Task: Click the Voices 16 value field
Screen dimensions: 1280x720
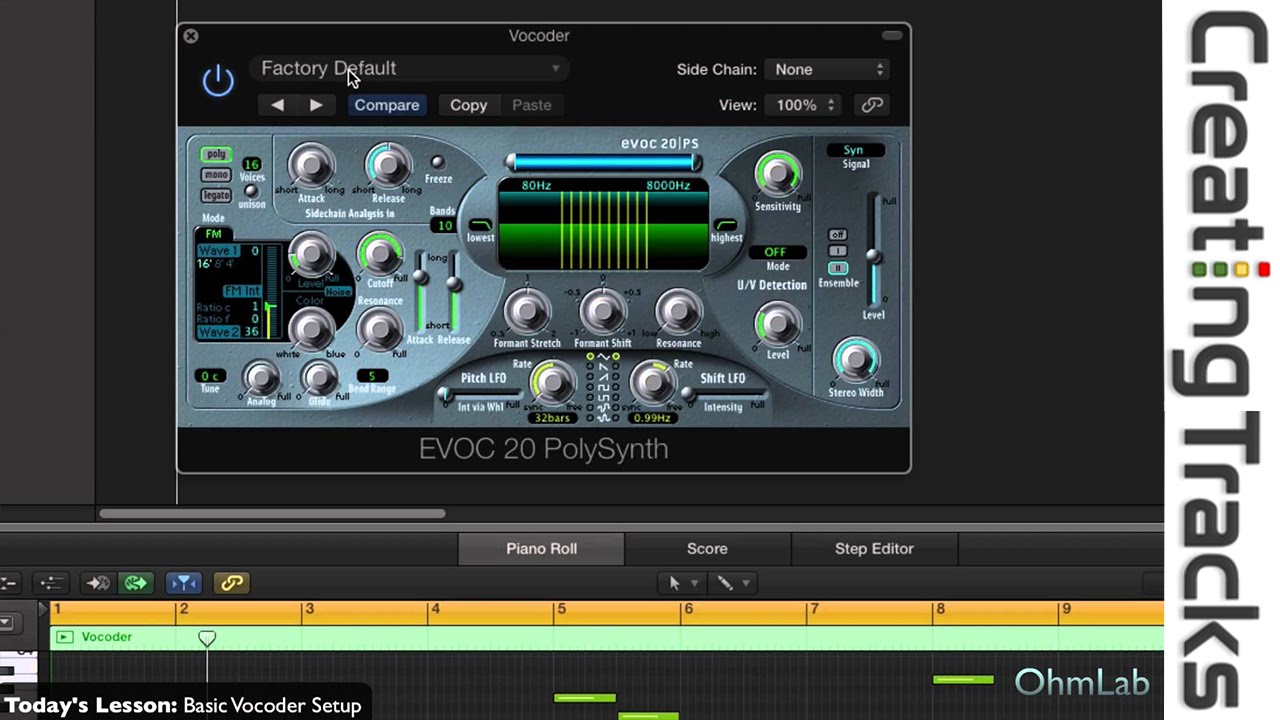Action: point(251,164)
